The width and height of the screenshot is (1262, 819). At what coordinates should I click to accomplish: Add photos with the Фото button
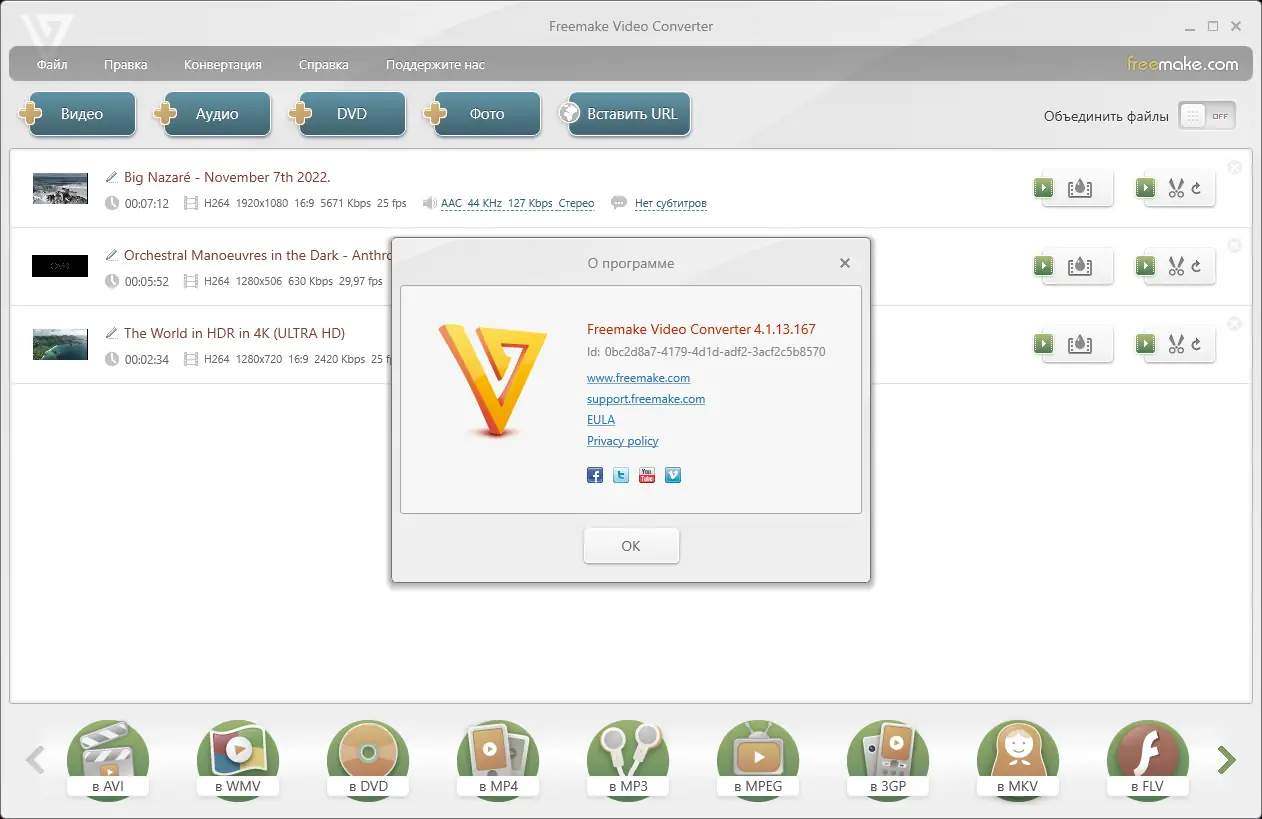(484, 114)
